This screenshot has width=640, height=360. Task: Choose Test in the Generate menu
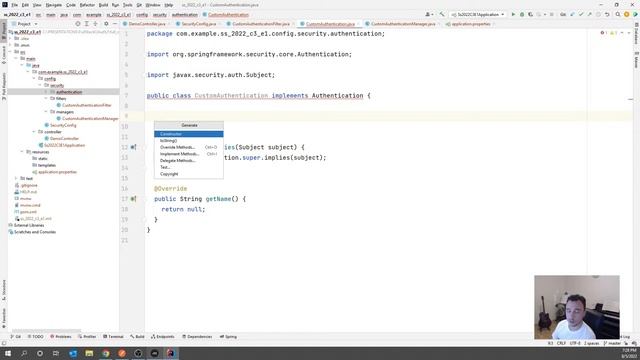click(189, 167)
